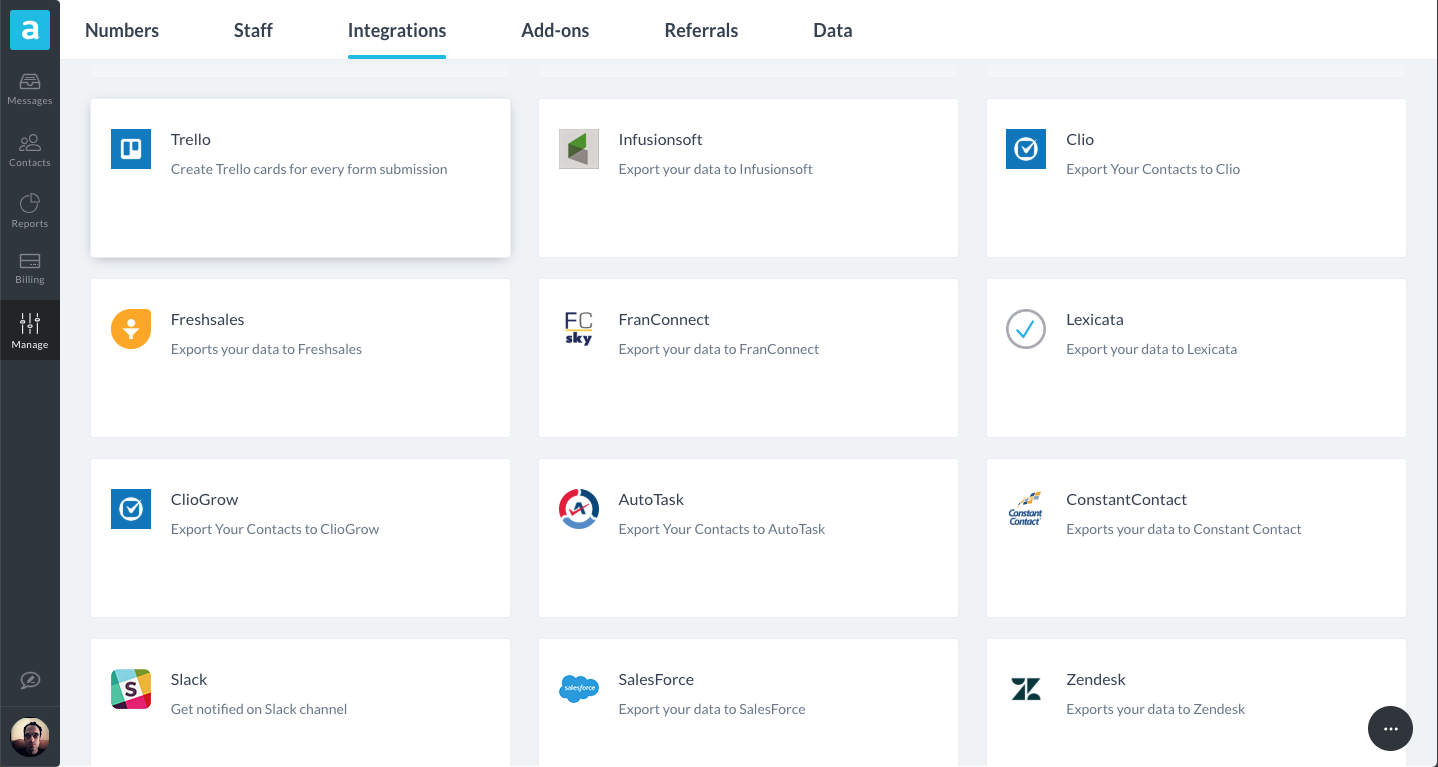Click 'Exports your data to Zendesk' text

tap(1156, 709)
